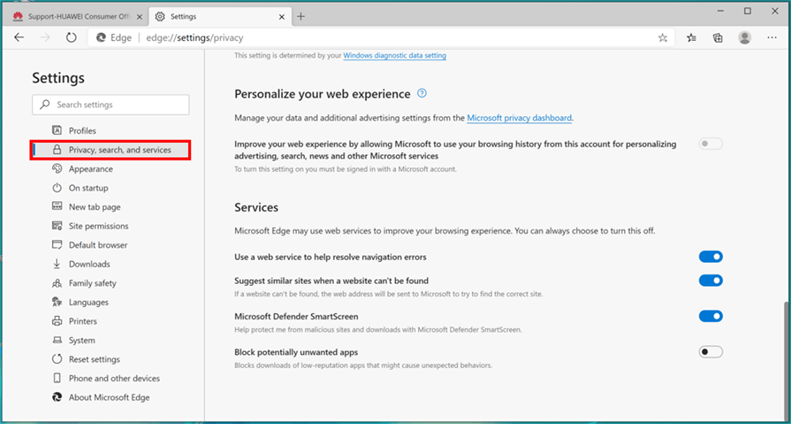791x424 pixels.
Task: Toggle browsing history personalization switch
Action: tap(710, 144)
